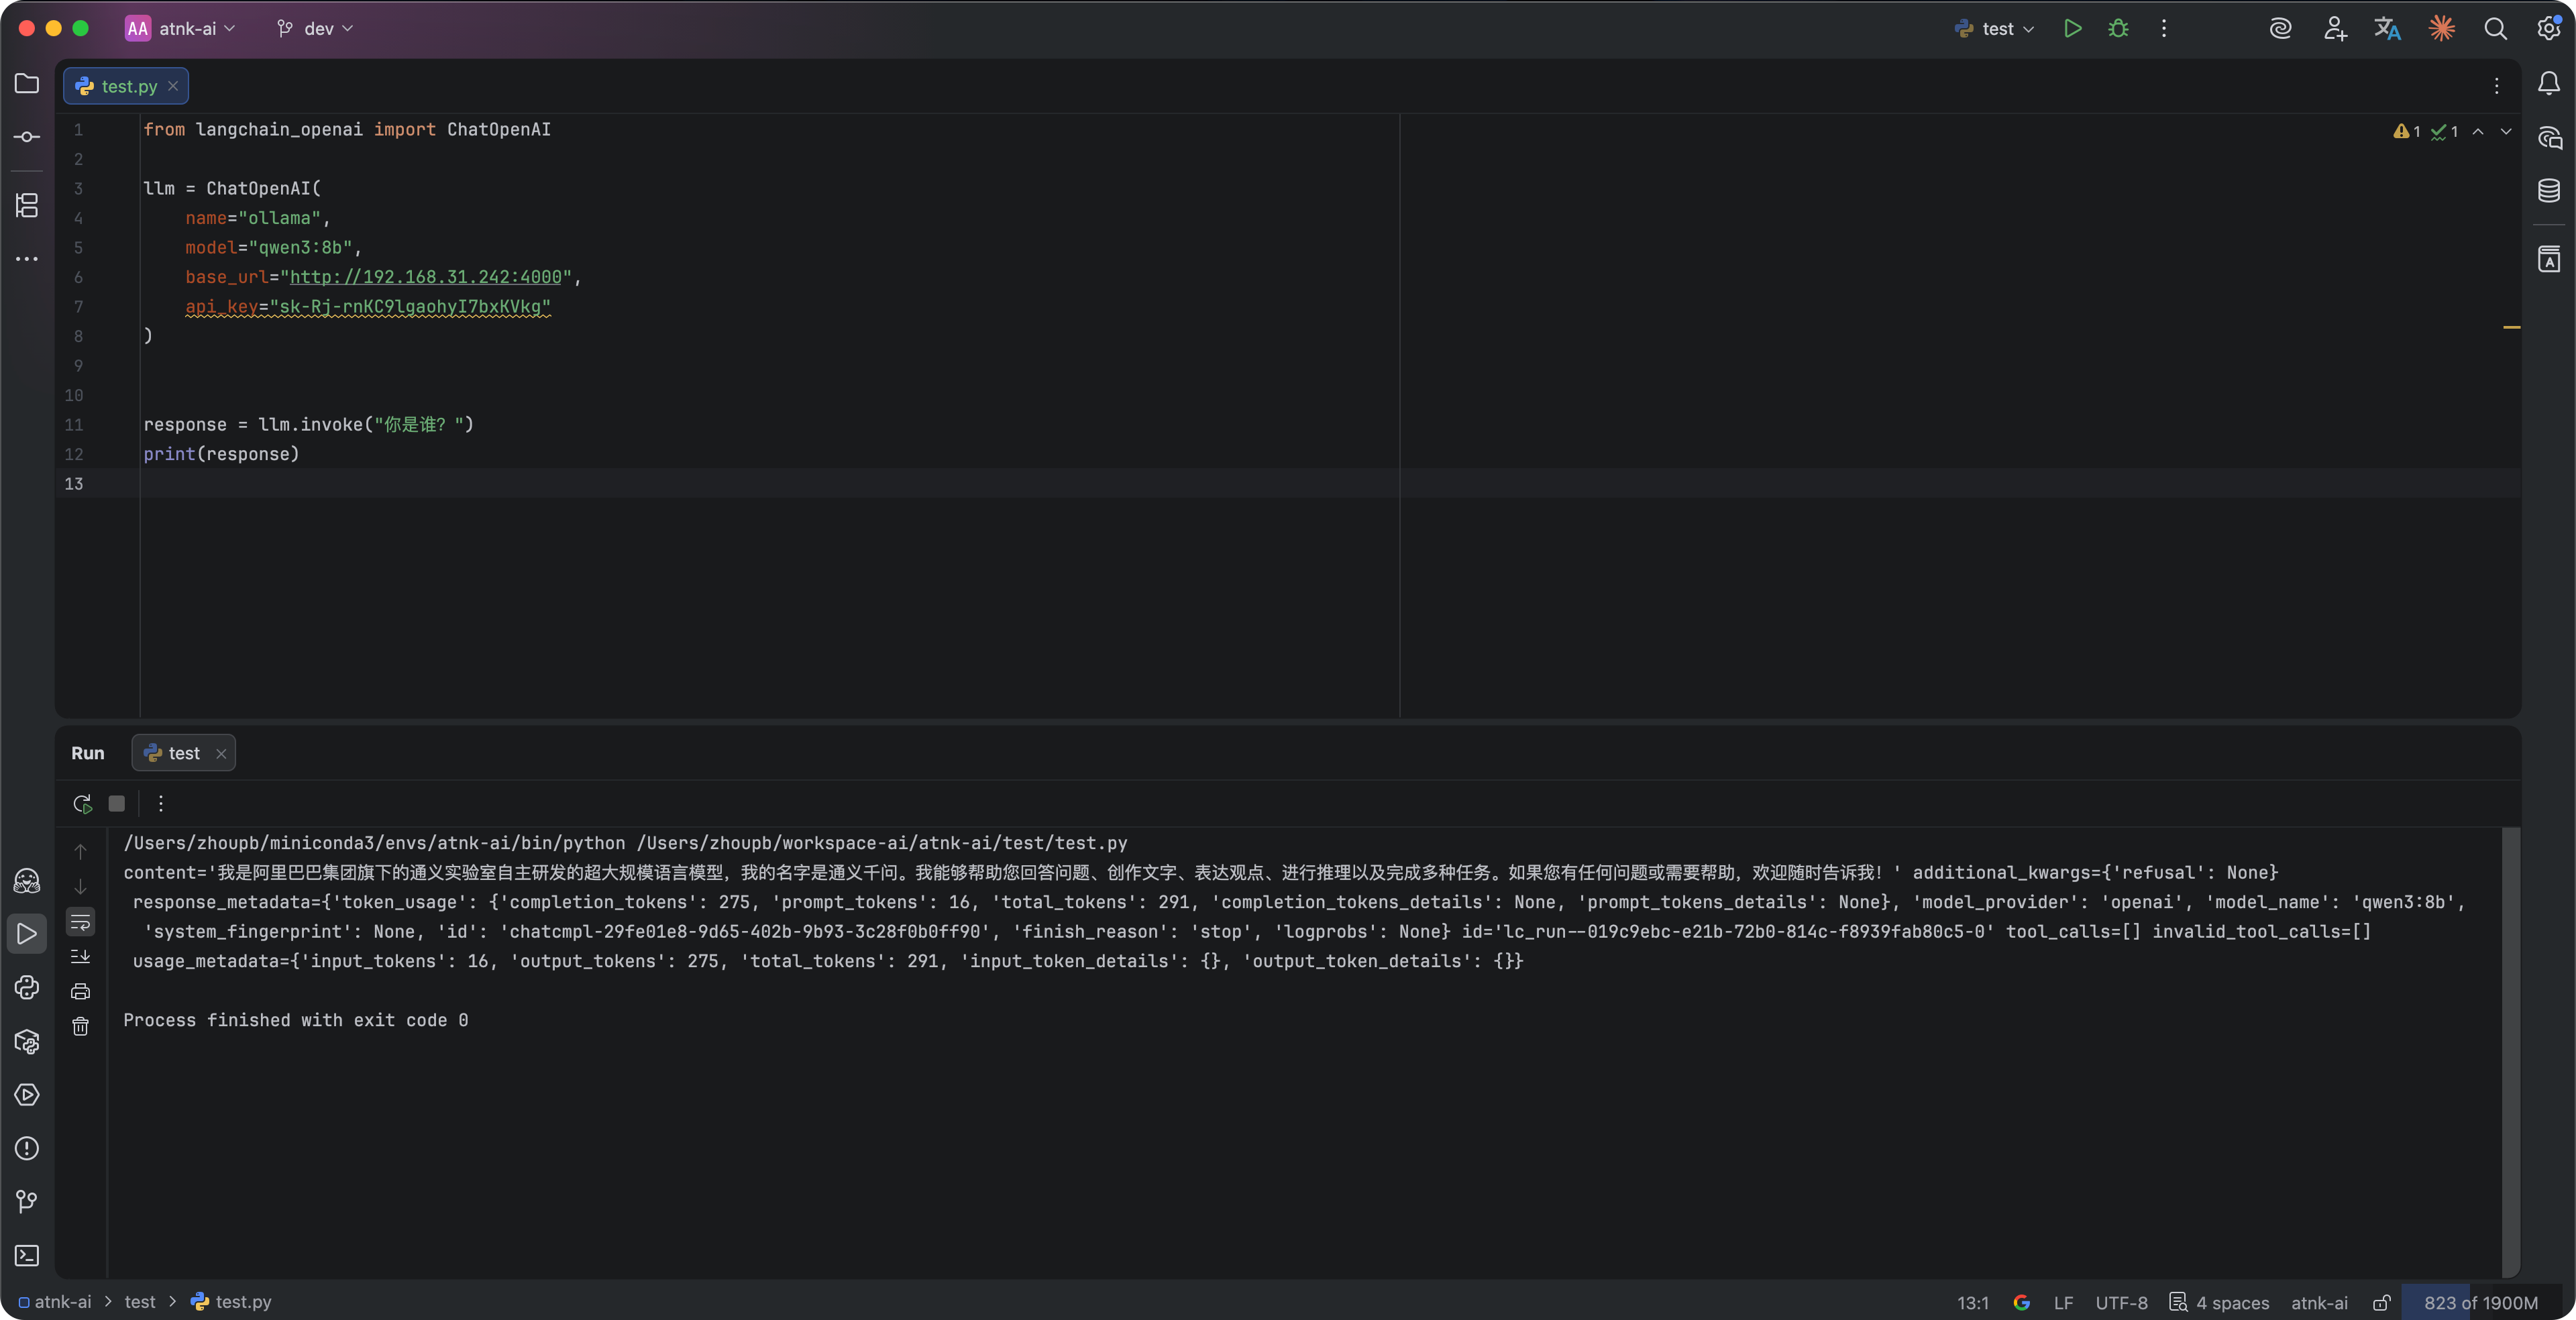Toggle read-only lock in status bar
Screen dimensions: 2576x1320
click(2381, 1302)
